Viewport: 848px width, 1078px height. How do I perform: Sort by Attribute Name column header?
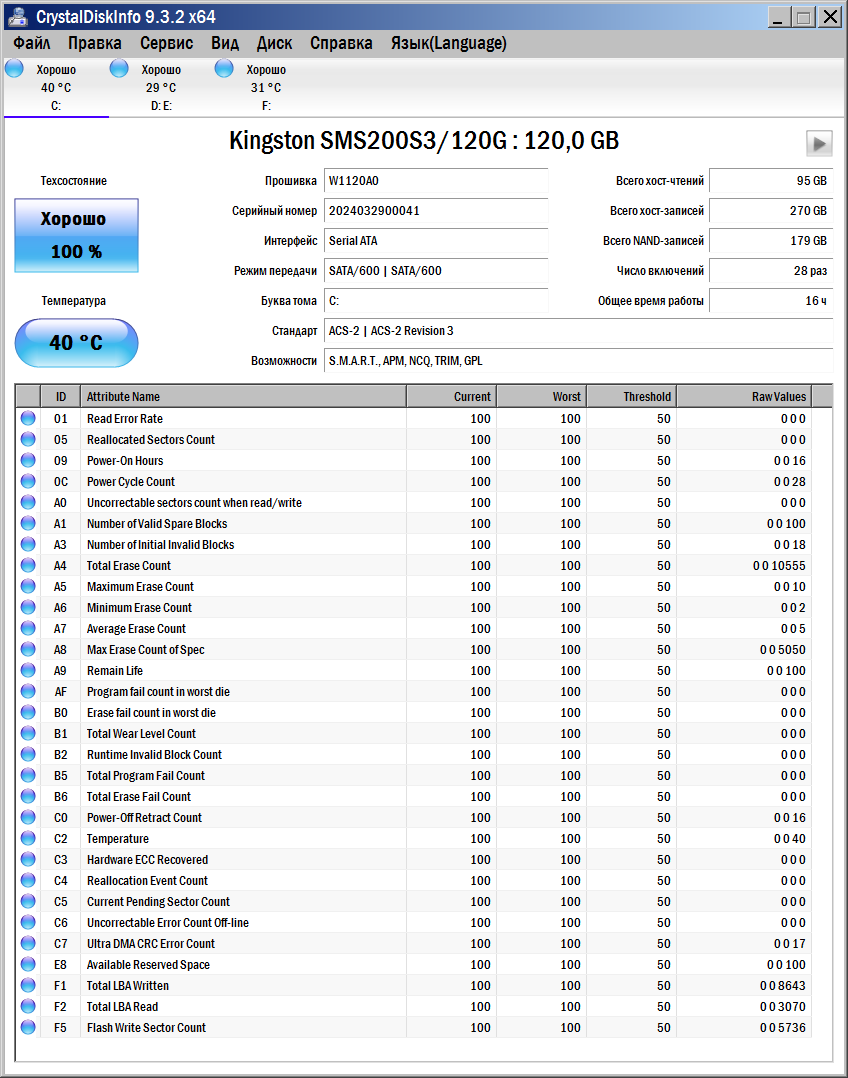pyautogui.click(x=243, y=397)
